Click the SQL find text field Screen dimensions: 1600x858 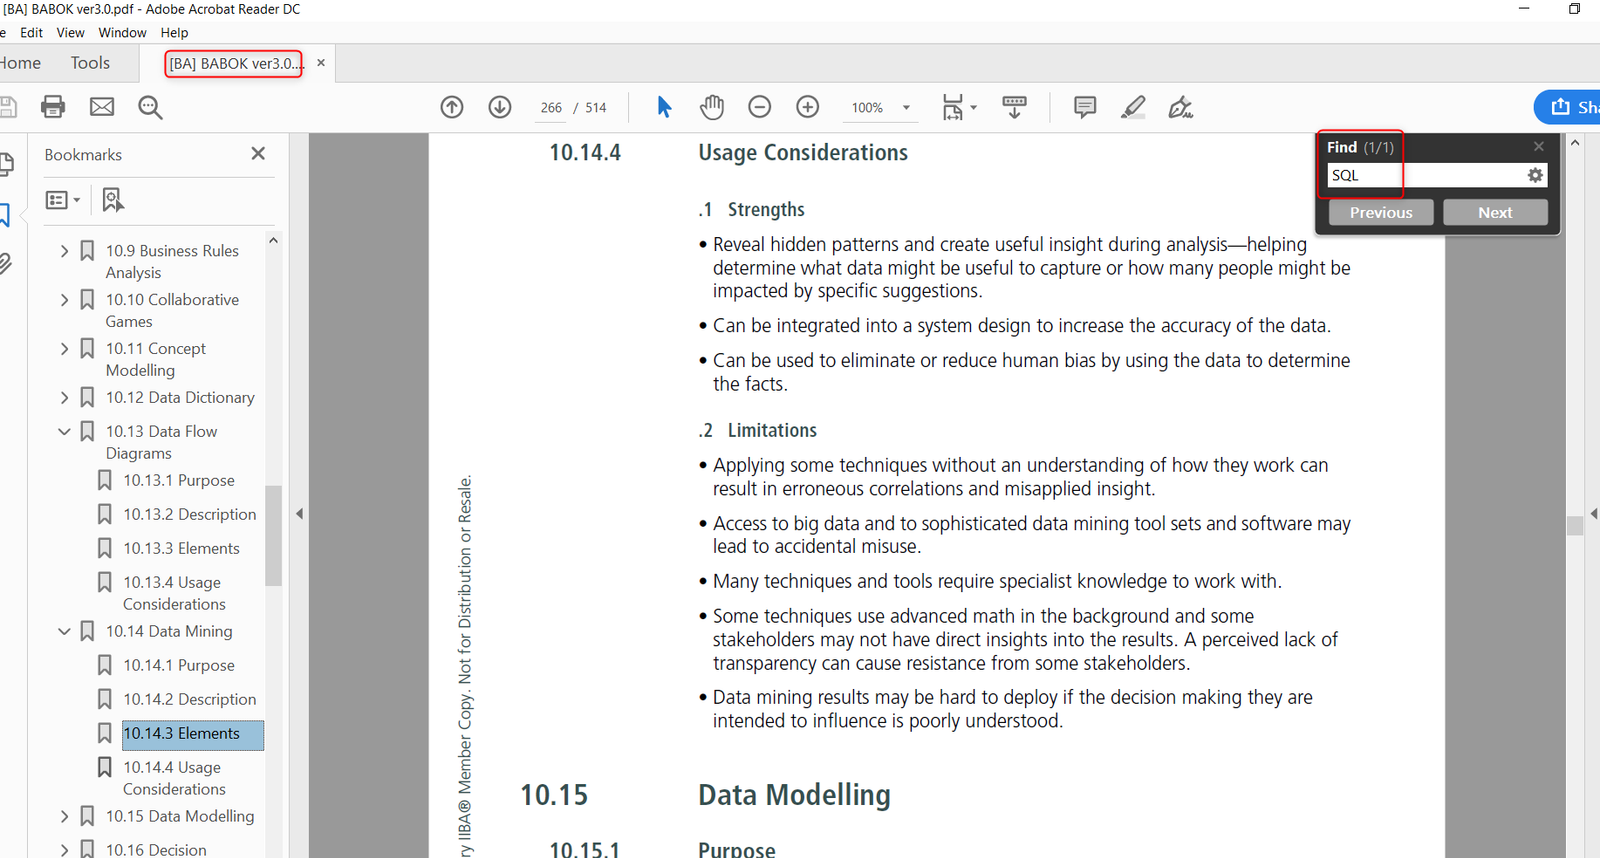(x=1425, y=175)
